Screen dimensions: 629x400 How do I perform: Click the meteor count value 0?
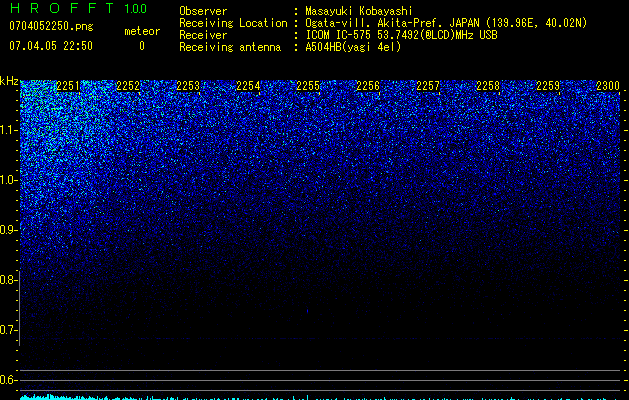142,46
